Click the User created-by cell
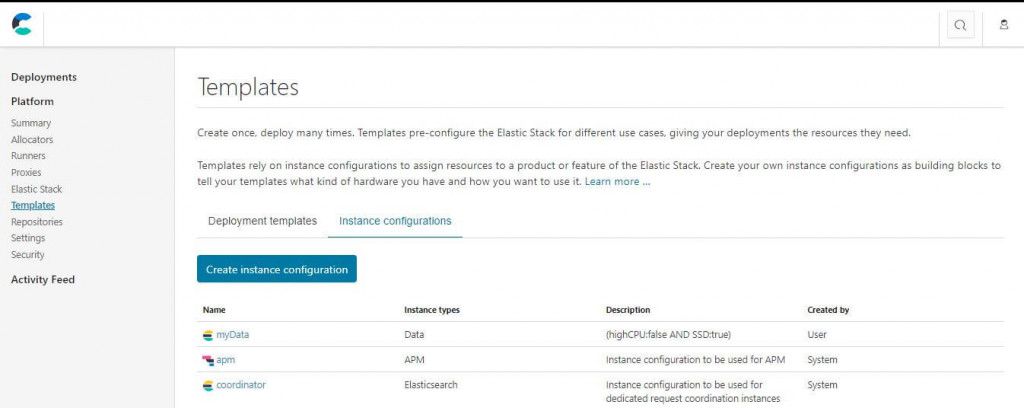 817,335
